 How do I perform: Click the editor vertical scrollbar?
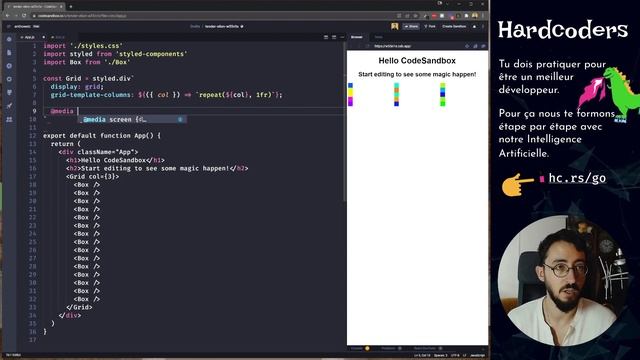[345, 122]
